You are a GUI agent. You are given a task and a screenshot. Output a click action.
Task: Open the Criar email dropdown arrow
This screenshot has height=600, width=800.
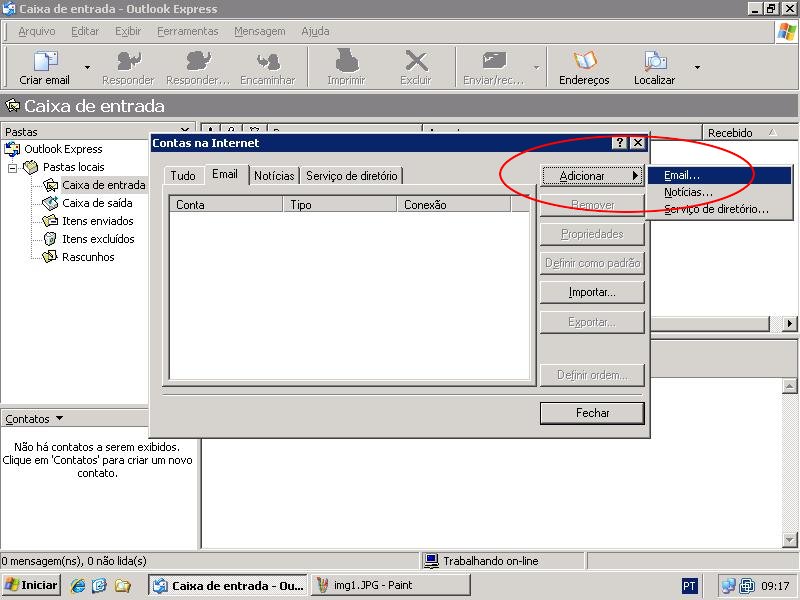point(87,67)
